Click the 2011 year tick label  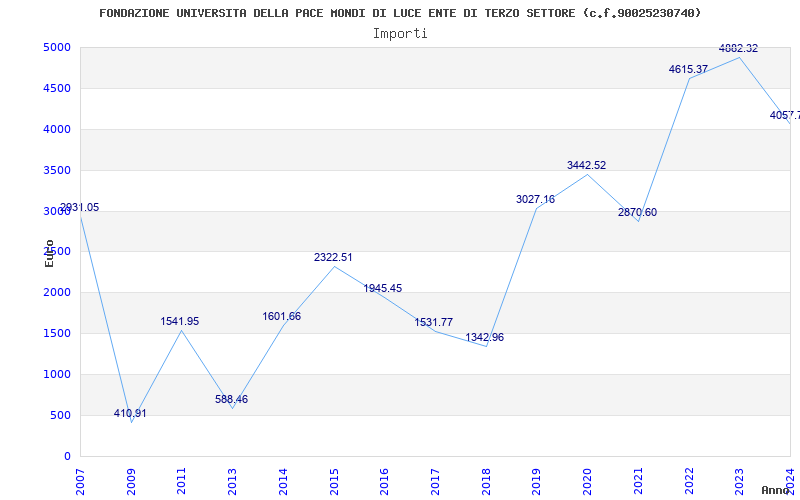[x=182, y=482]
